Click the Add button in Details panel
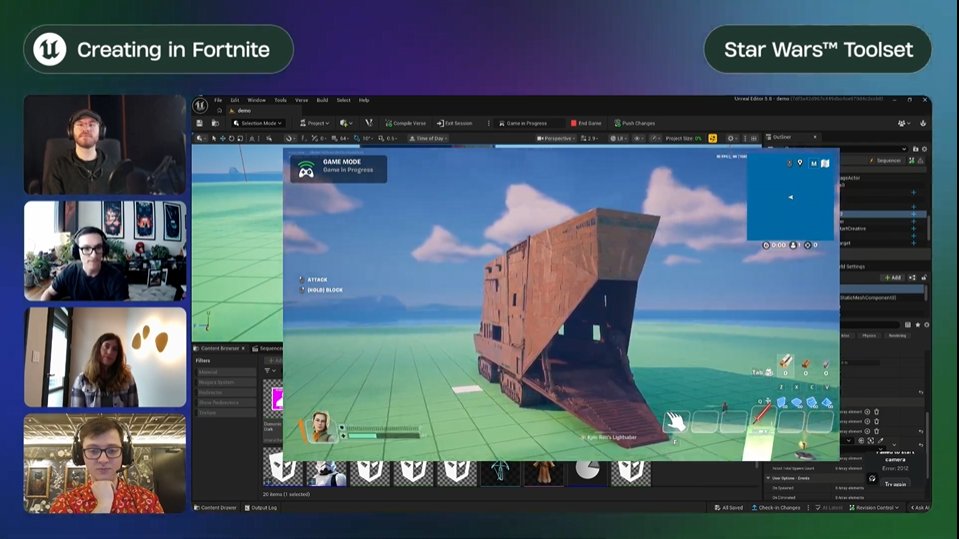This screenshot has height=539, width=959. [893, 278]
